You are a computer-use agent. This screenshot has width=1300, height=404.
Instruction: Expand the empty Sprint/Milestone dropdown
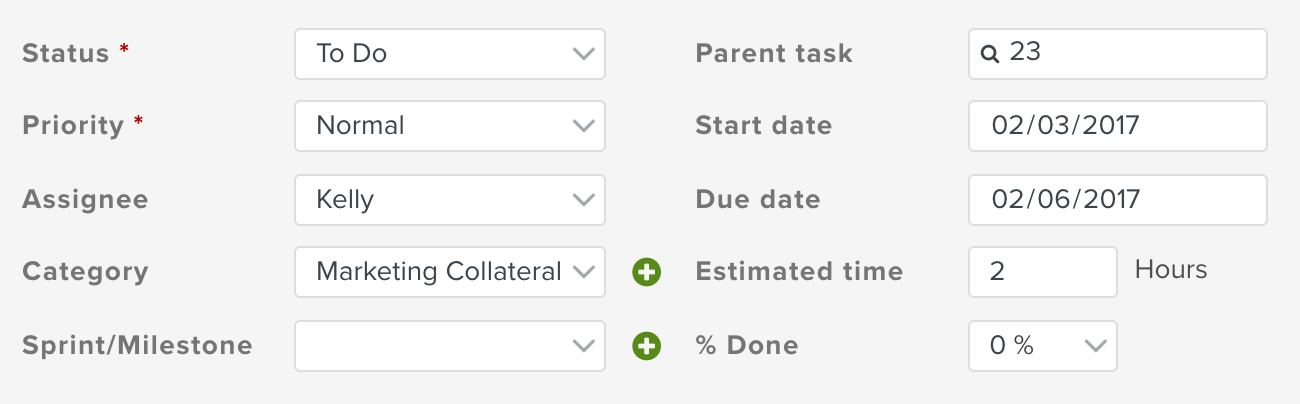click(x=450, y=346)
